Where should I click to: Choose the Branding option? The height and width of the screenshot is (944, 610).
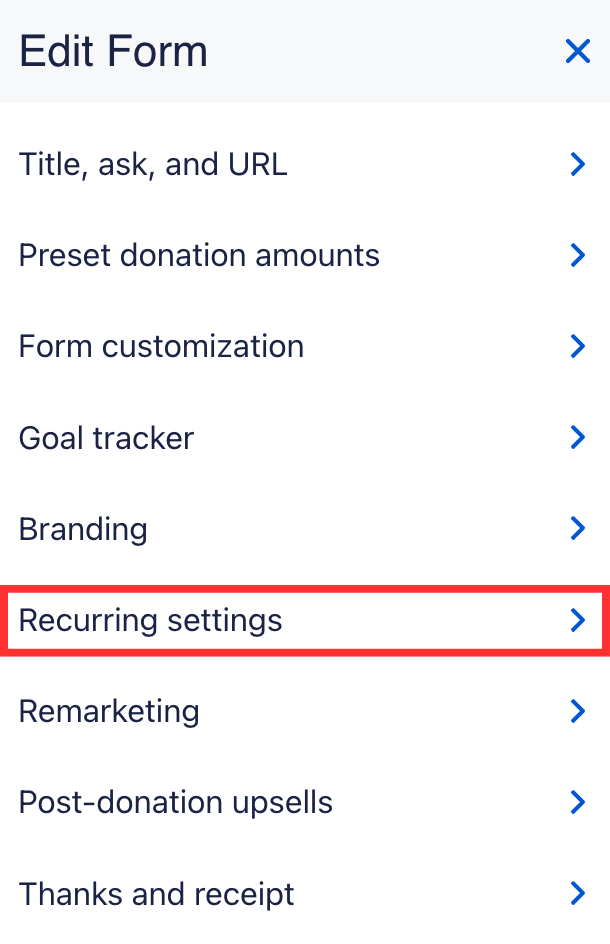83,528
